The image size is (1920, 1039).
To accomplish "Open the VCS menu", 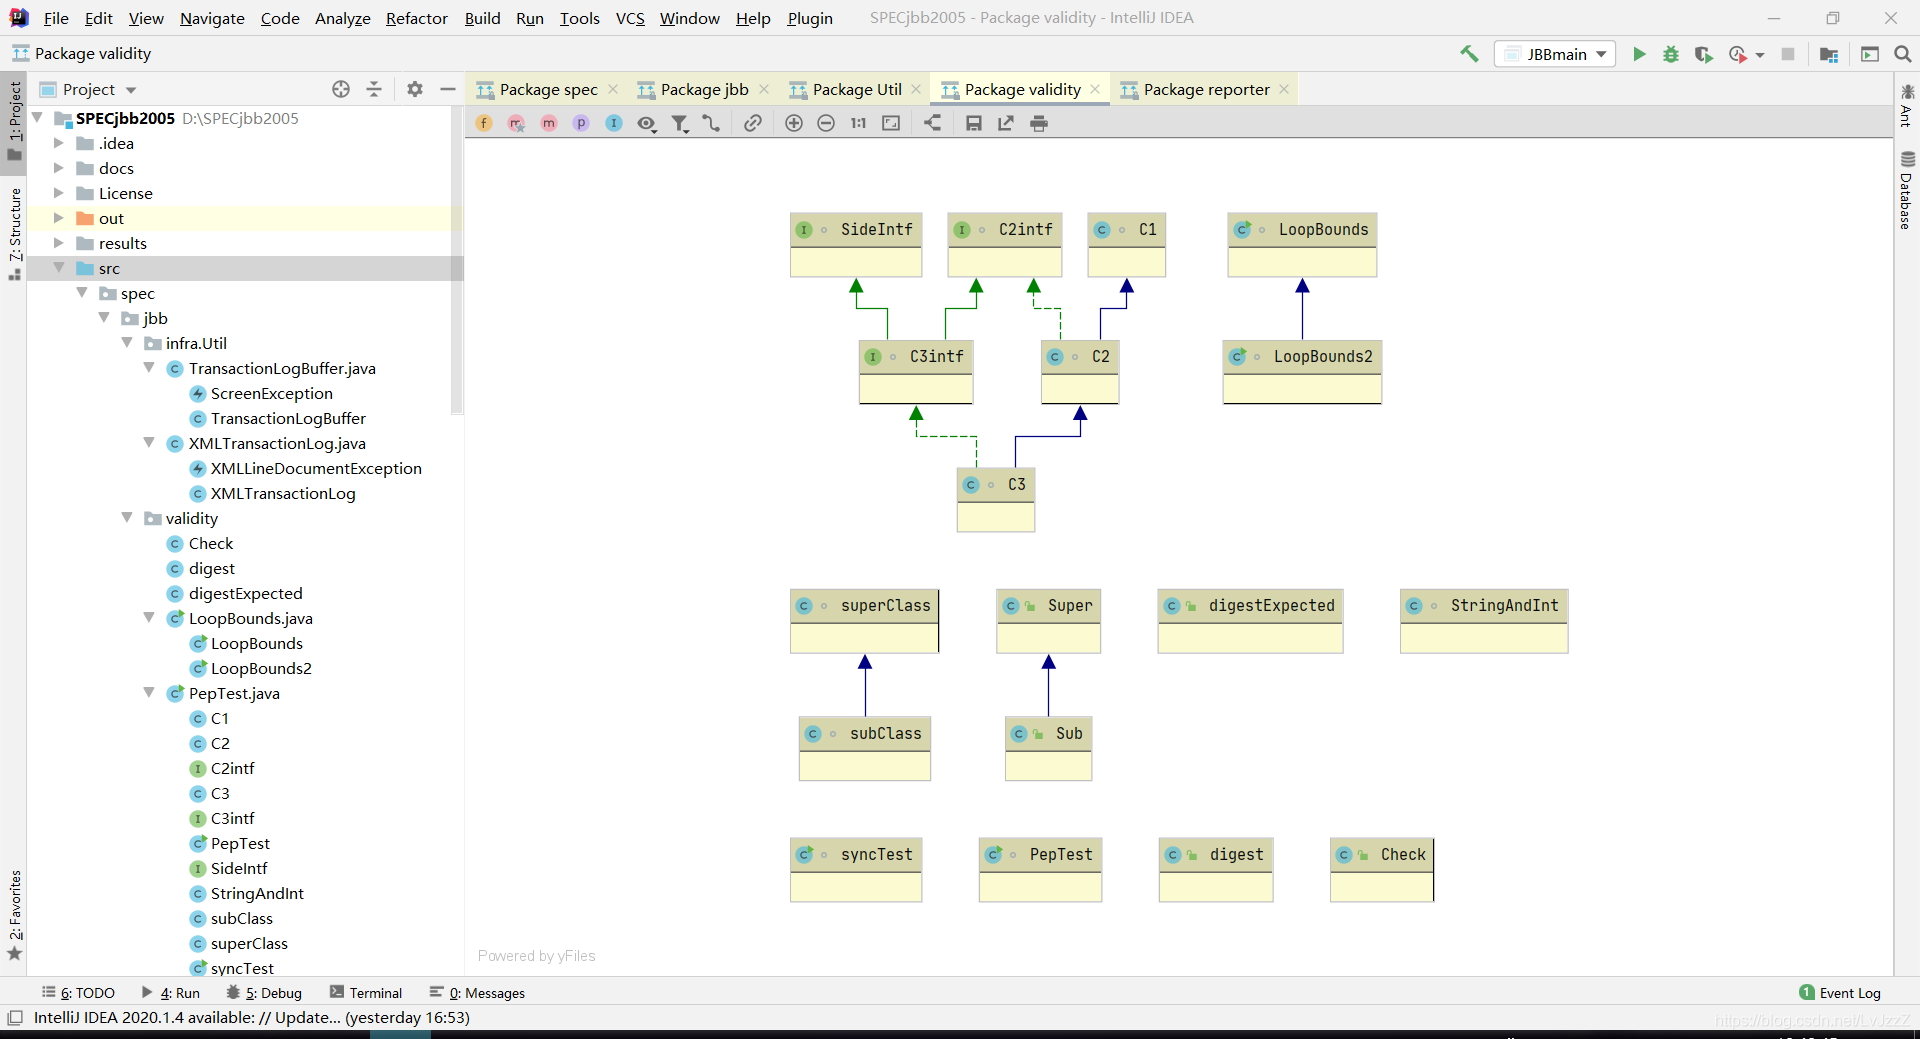I will [x=630, y=18].
